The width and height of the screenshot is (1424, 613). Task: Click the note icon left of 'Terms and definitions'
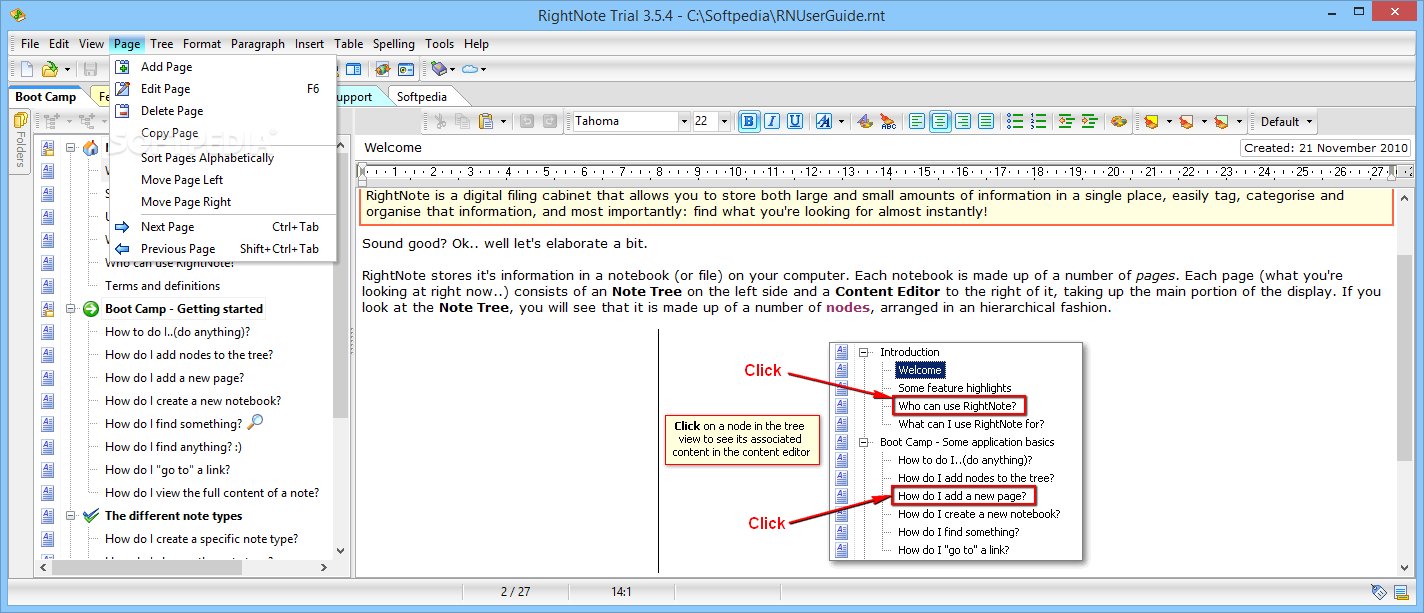[48, 286]
